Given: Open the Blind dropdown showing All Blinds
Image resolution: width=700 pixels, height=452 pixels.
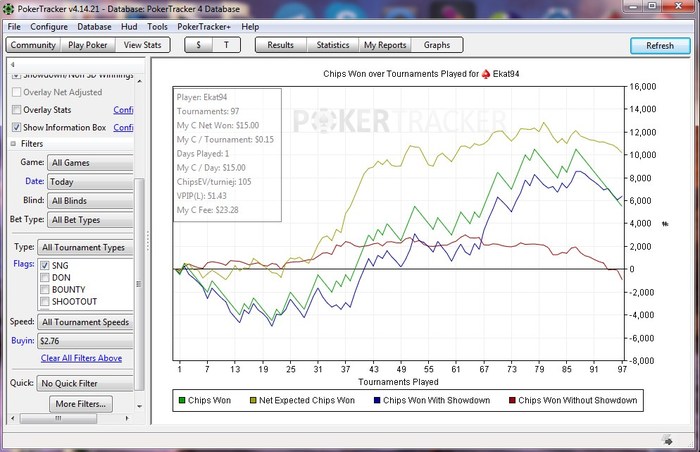Looking at the screenshot, I should pos(90,201).
